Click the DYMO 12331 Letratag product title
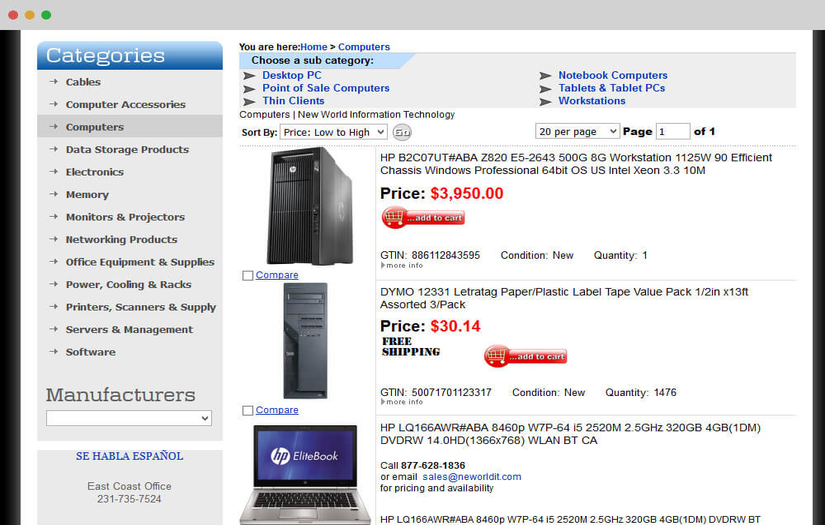 pos(564,298)
